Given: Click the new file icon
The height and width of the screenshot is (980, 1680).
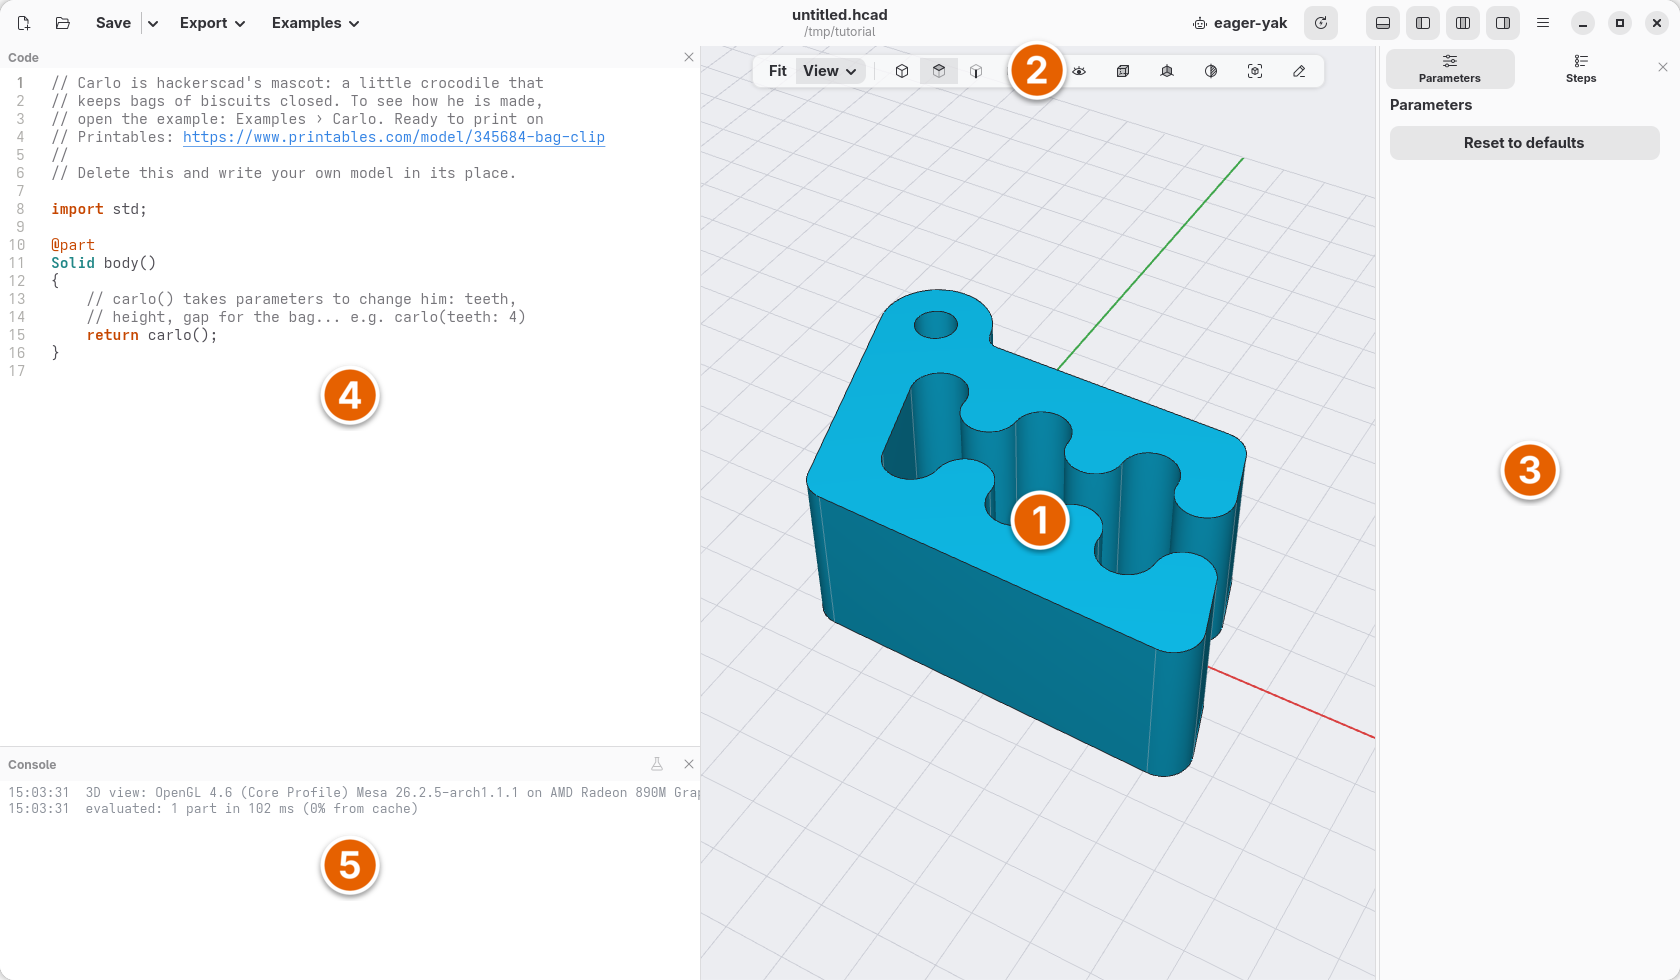Looking at the screenshot, I should click(x=24, y=23).
